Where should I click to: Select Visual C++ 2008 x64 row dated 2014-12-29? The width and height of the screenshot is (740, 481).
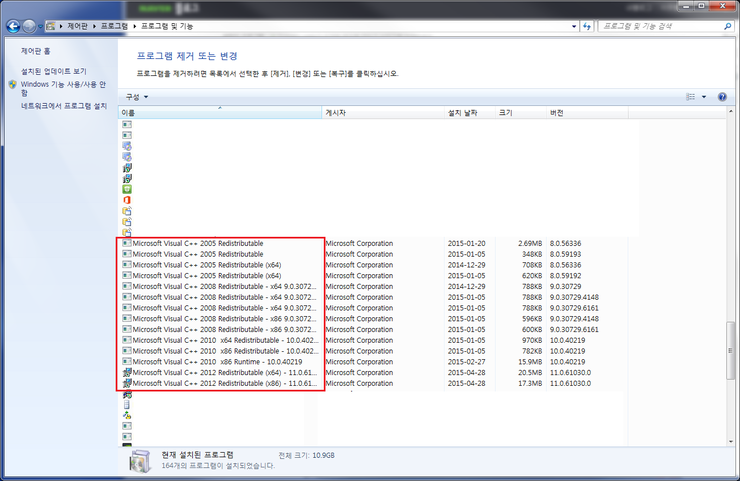coord(373,287)
